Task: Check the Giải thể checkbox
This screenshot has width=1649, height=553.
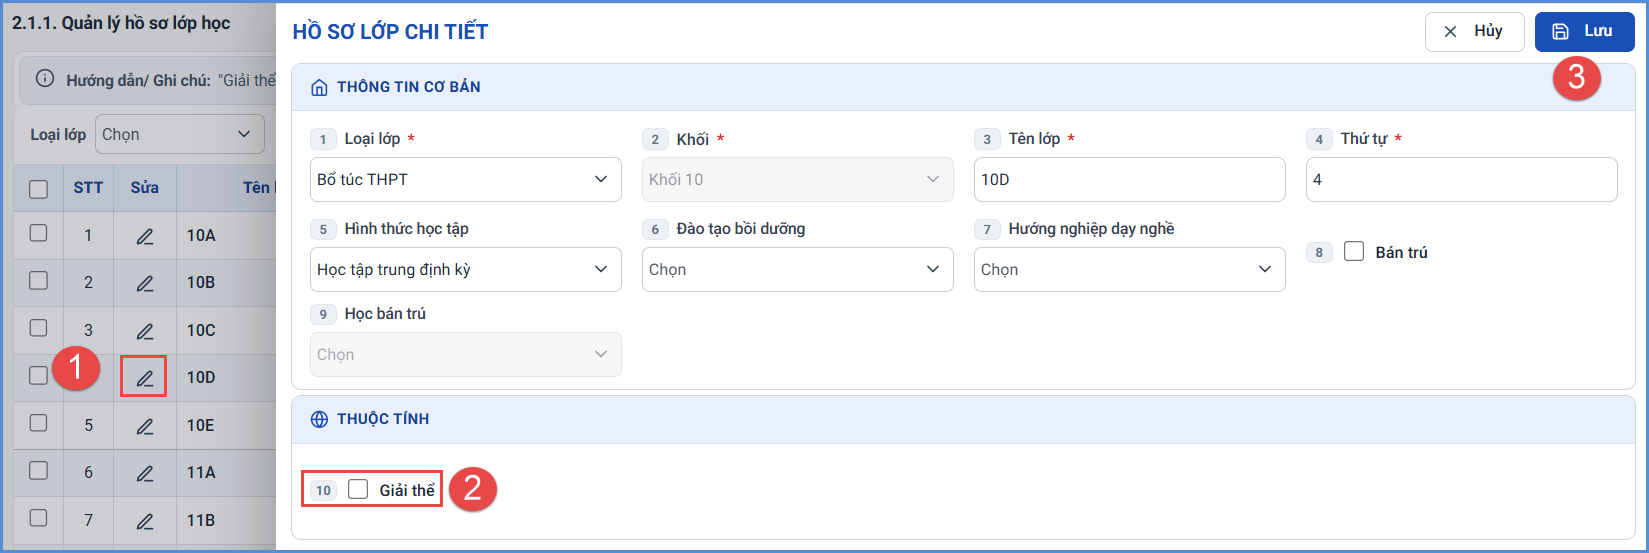Action: (358, 489)
